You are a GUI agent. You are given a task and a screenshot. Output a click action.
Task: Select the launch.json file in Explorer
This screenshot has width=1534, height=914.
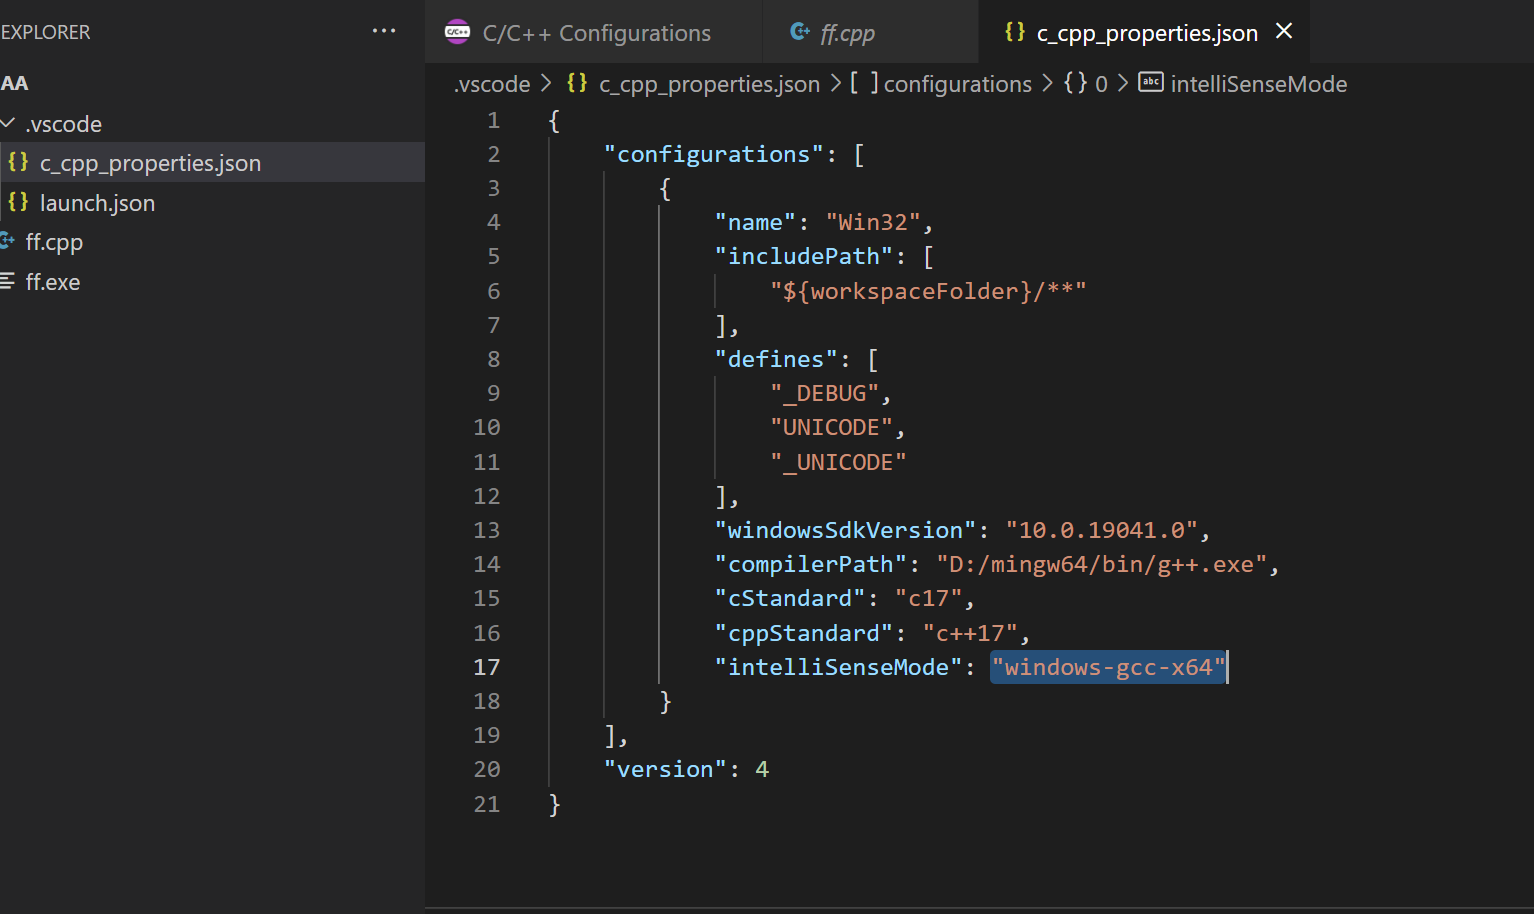tap(97, 202)
